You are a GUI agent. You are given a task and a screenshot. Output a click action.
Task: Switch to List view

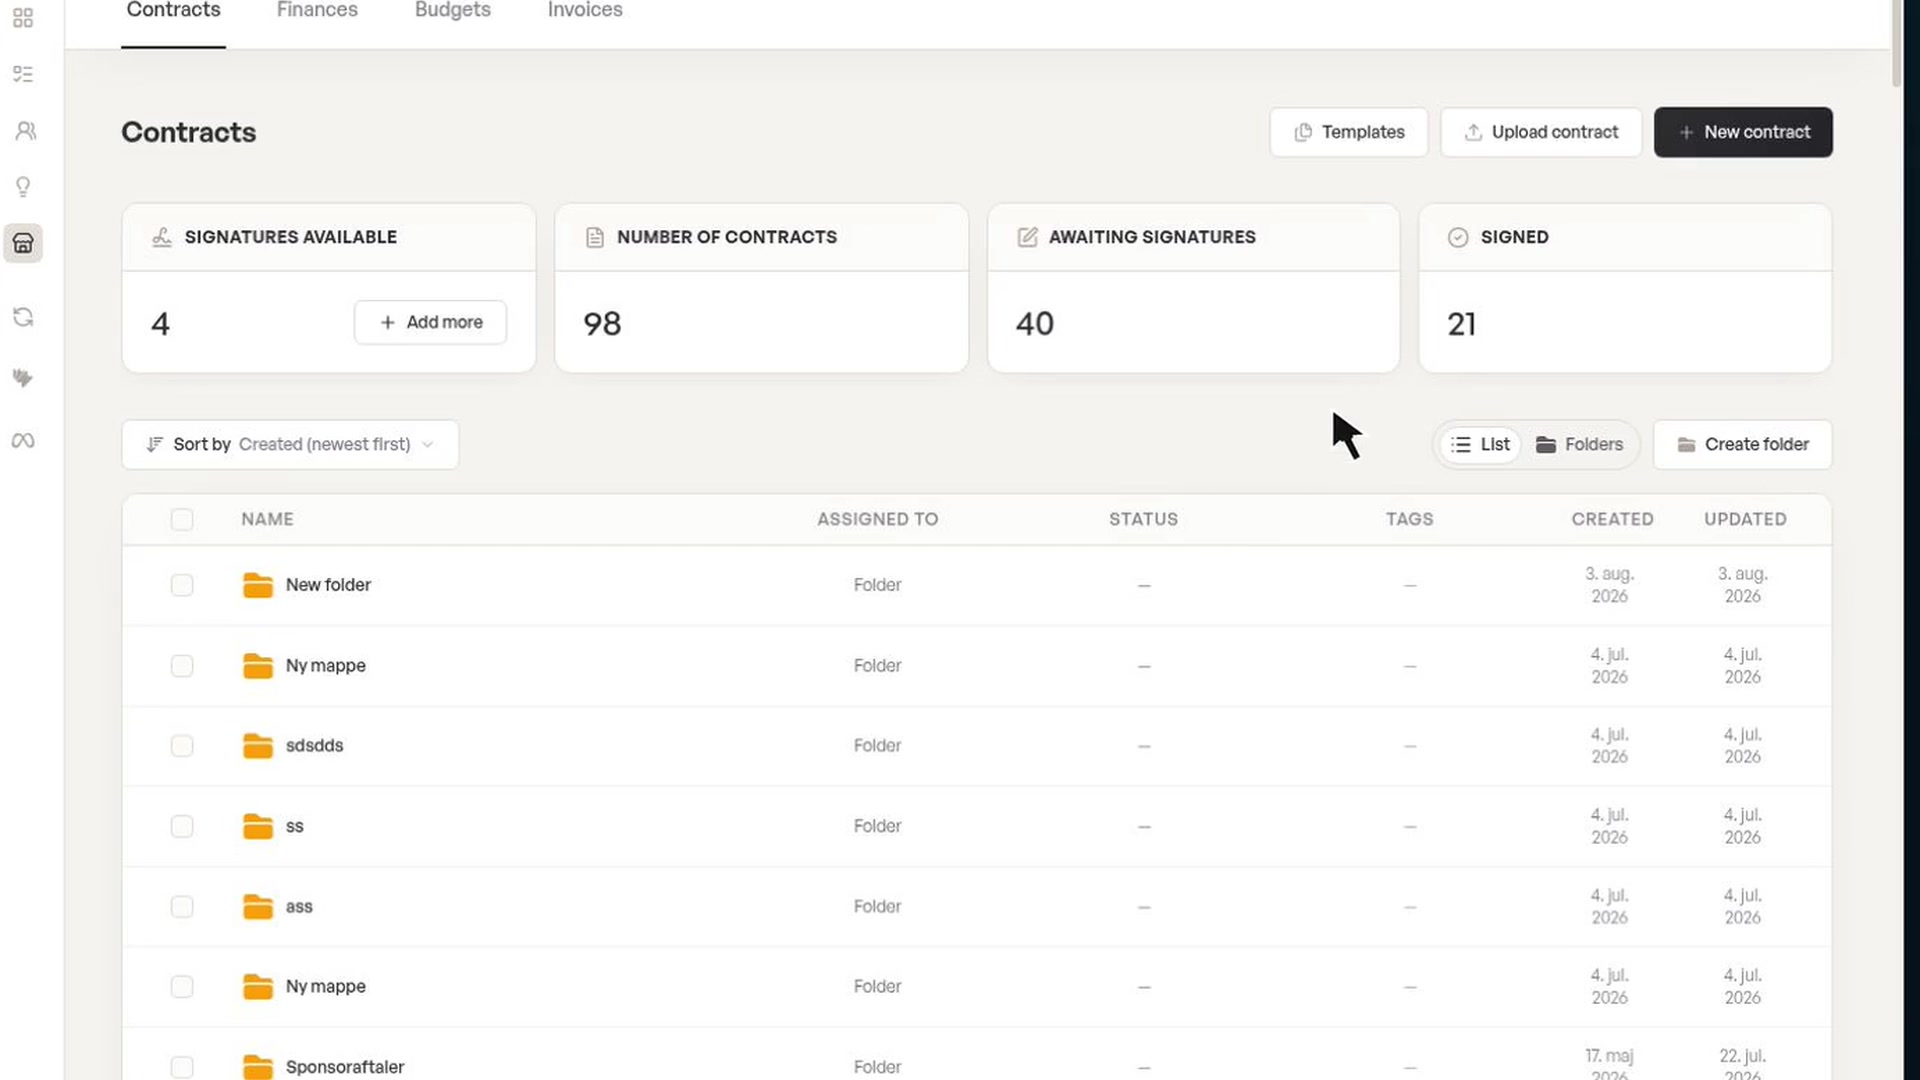[x=1480, y=444]
